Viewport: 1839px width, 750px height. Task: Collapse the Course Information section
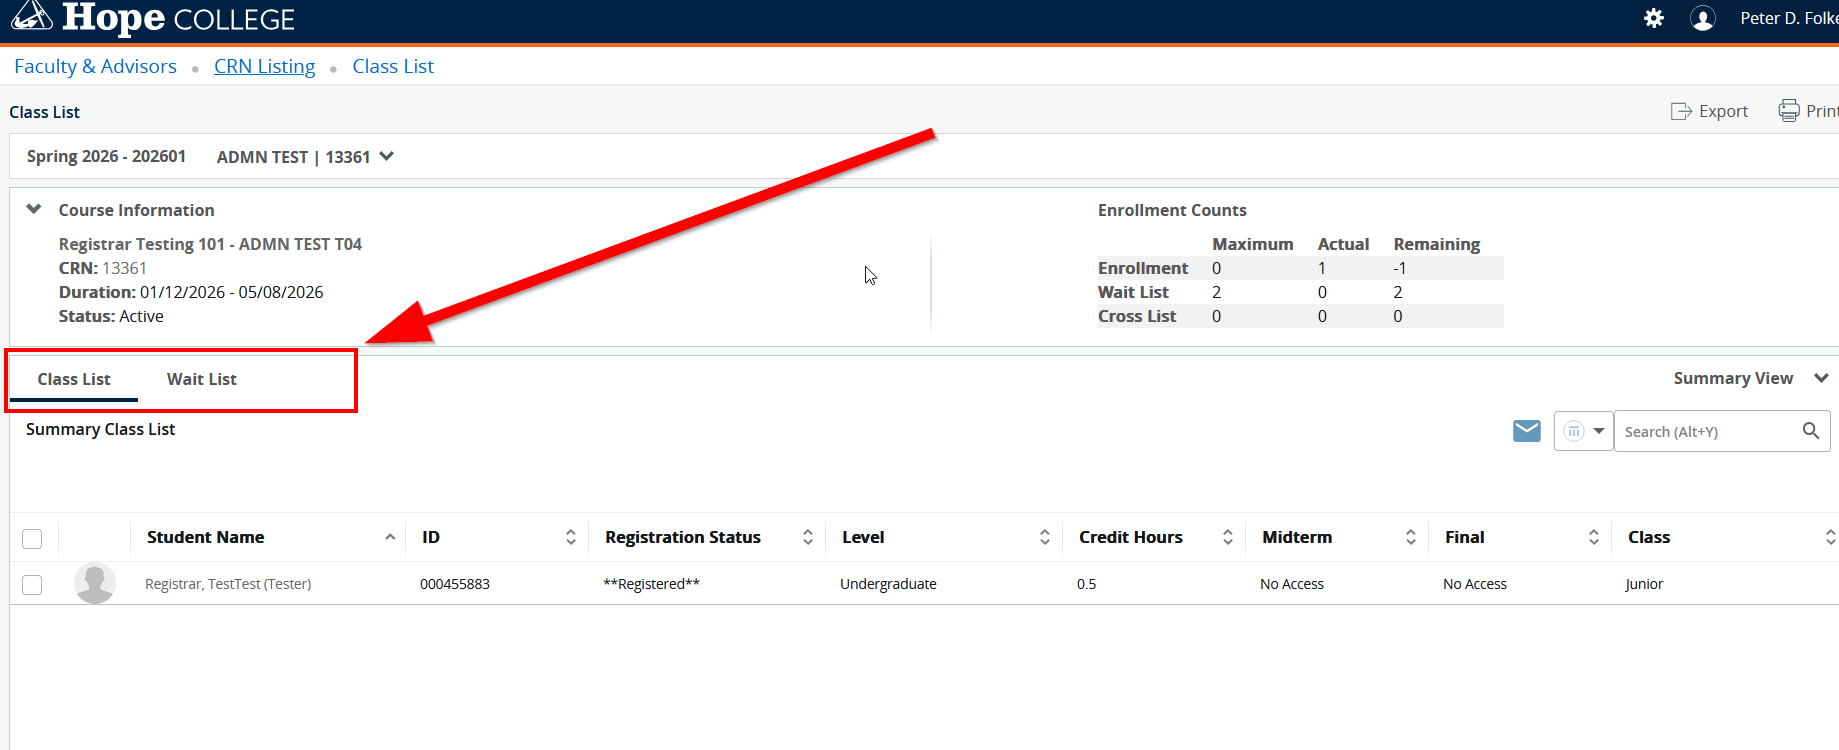[x=34, y=209]
